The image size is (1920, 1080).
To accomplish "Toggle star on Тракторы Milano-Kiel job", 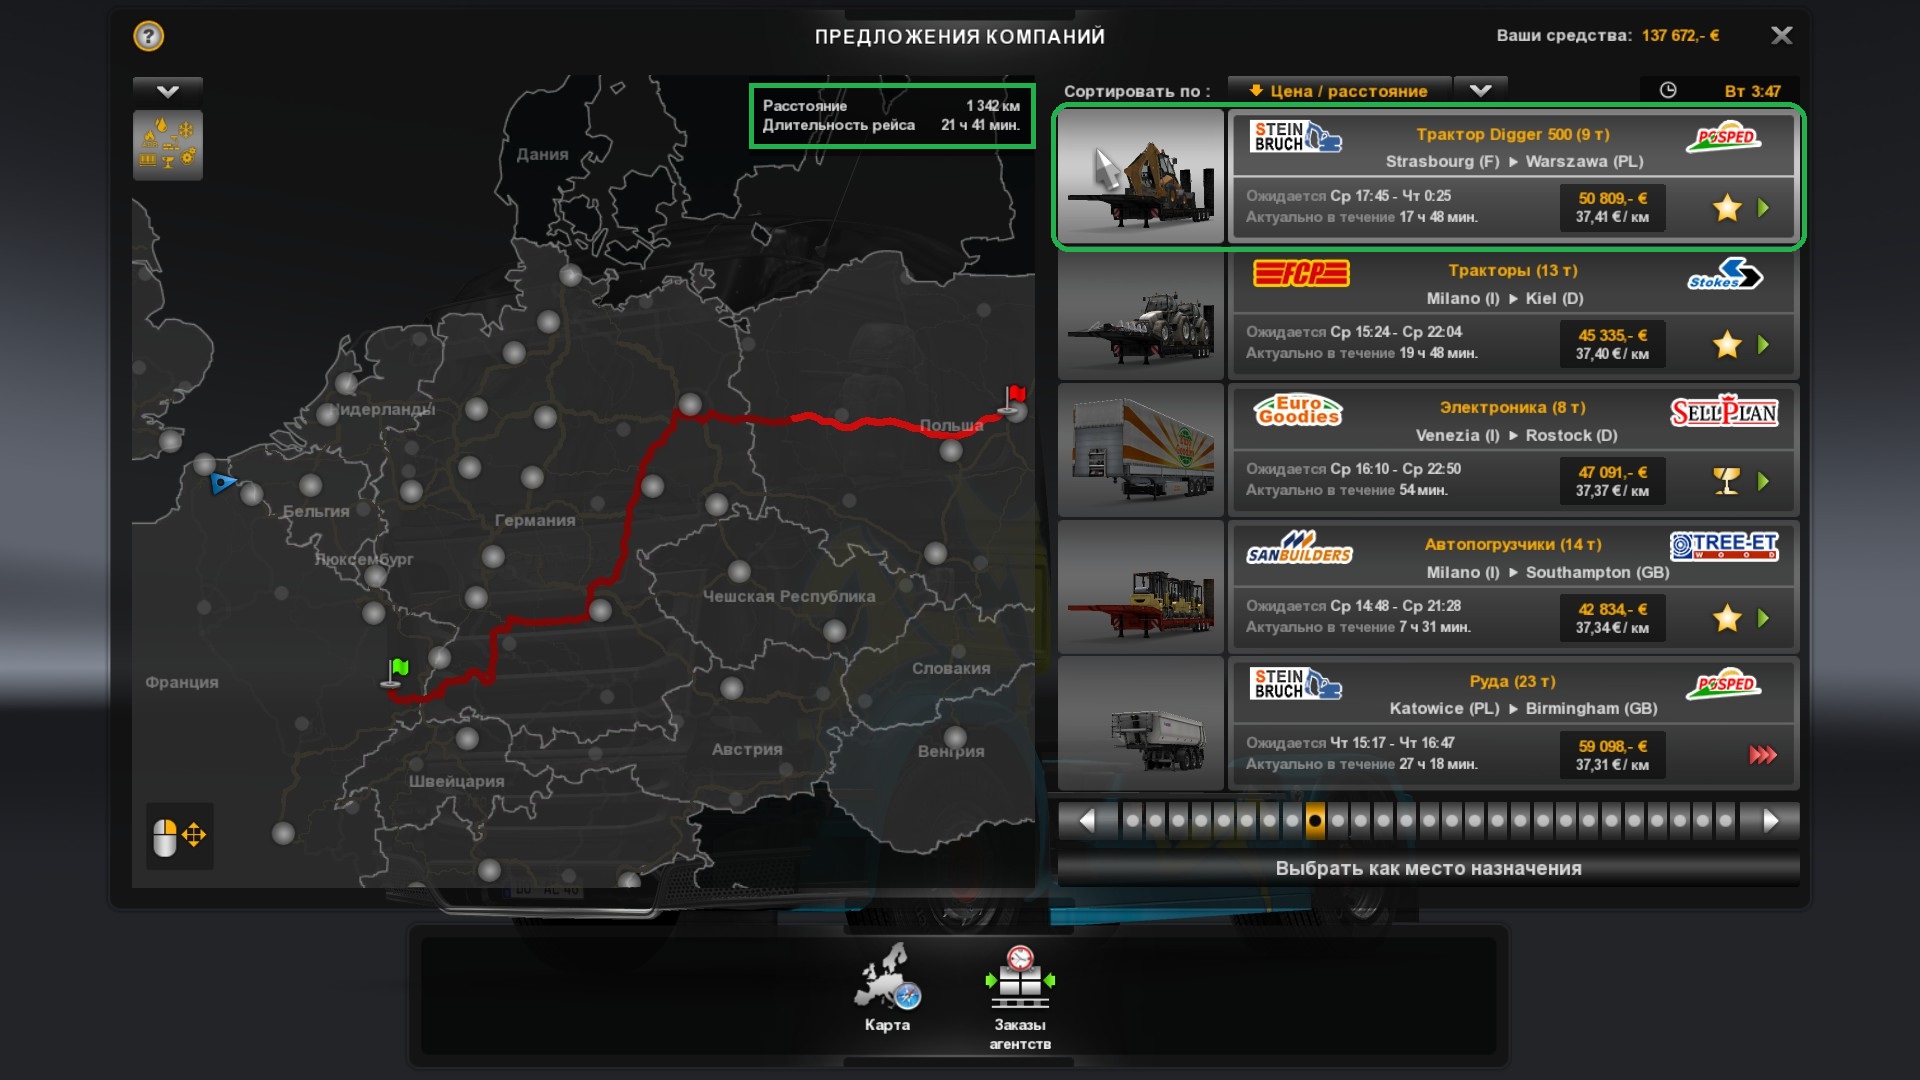I will 1726,345.
